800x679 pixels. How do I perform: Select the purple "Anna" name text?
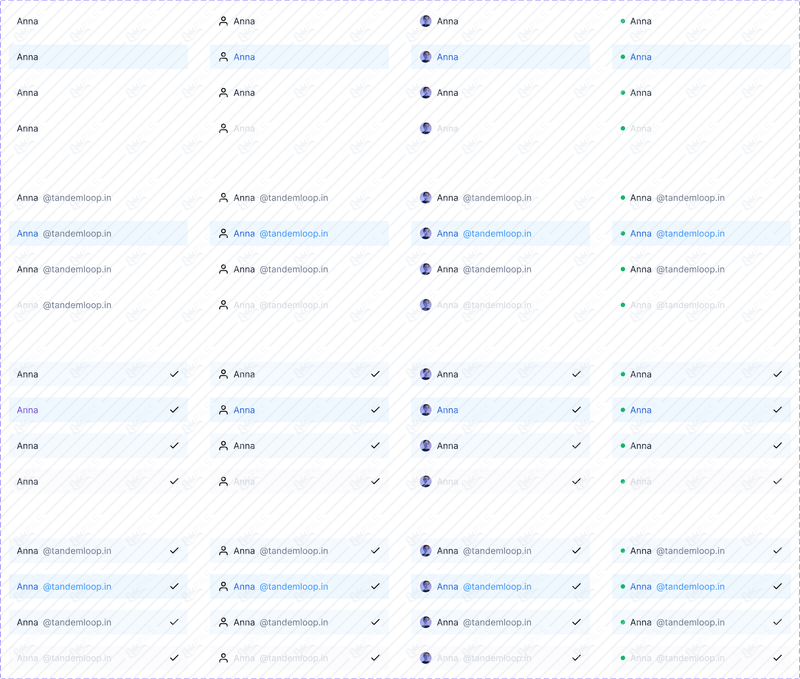coord(28,410)
